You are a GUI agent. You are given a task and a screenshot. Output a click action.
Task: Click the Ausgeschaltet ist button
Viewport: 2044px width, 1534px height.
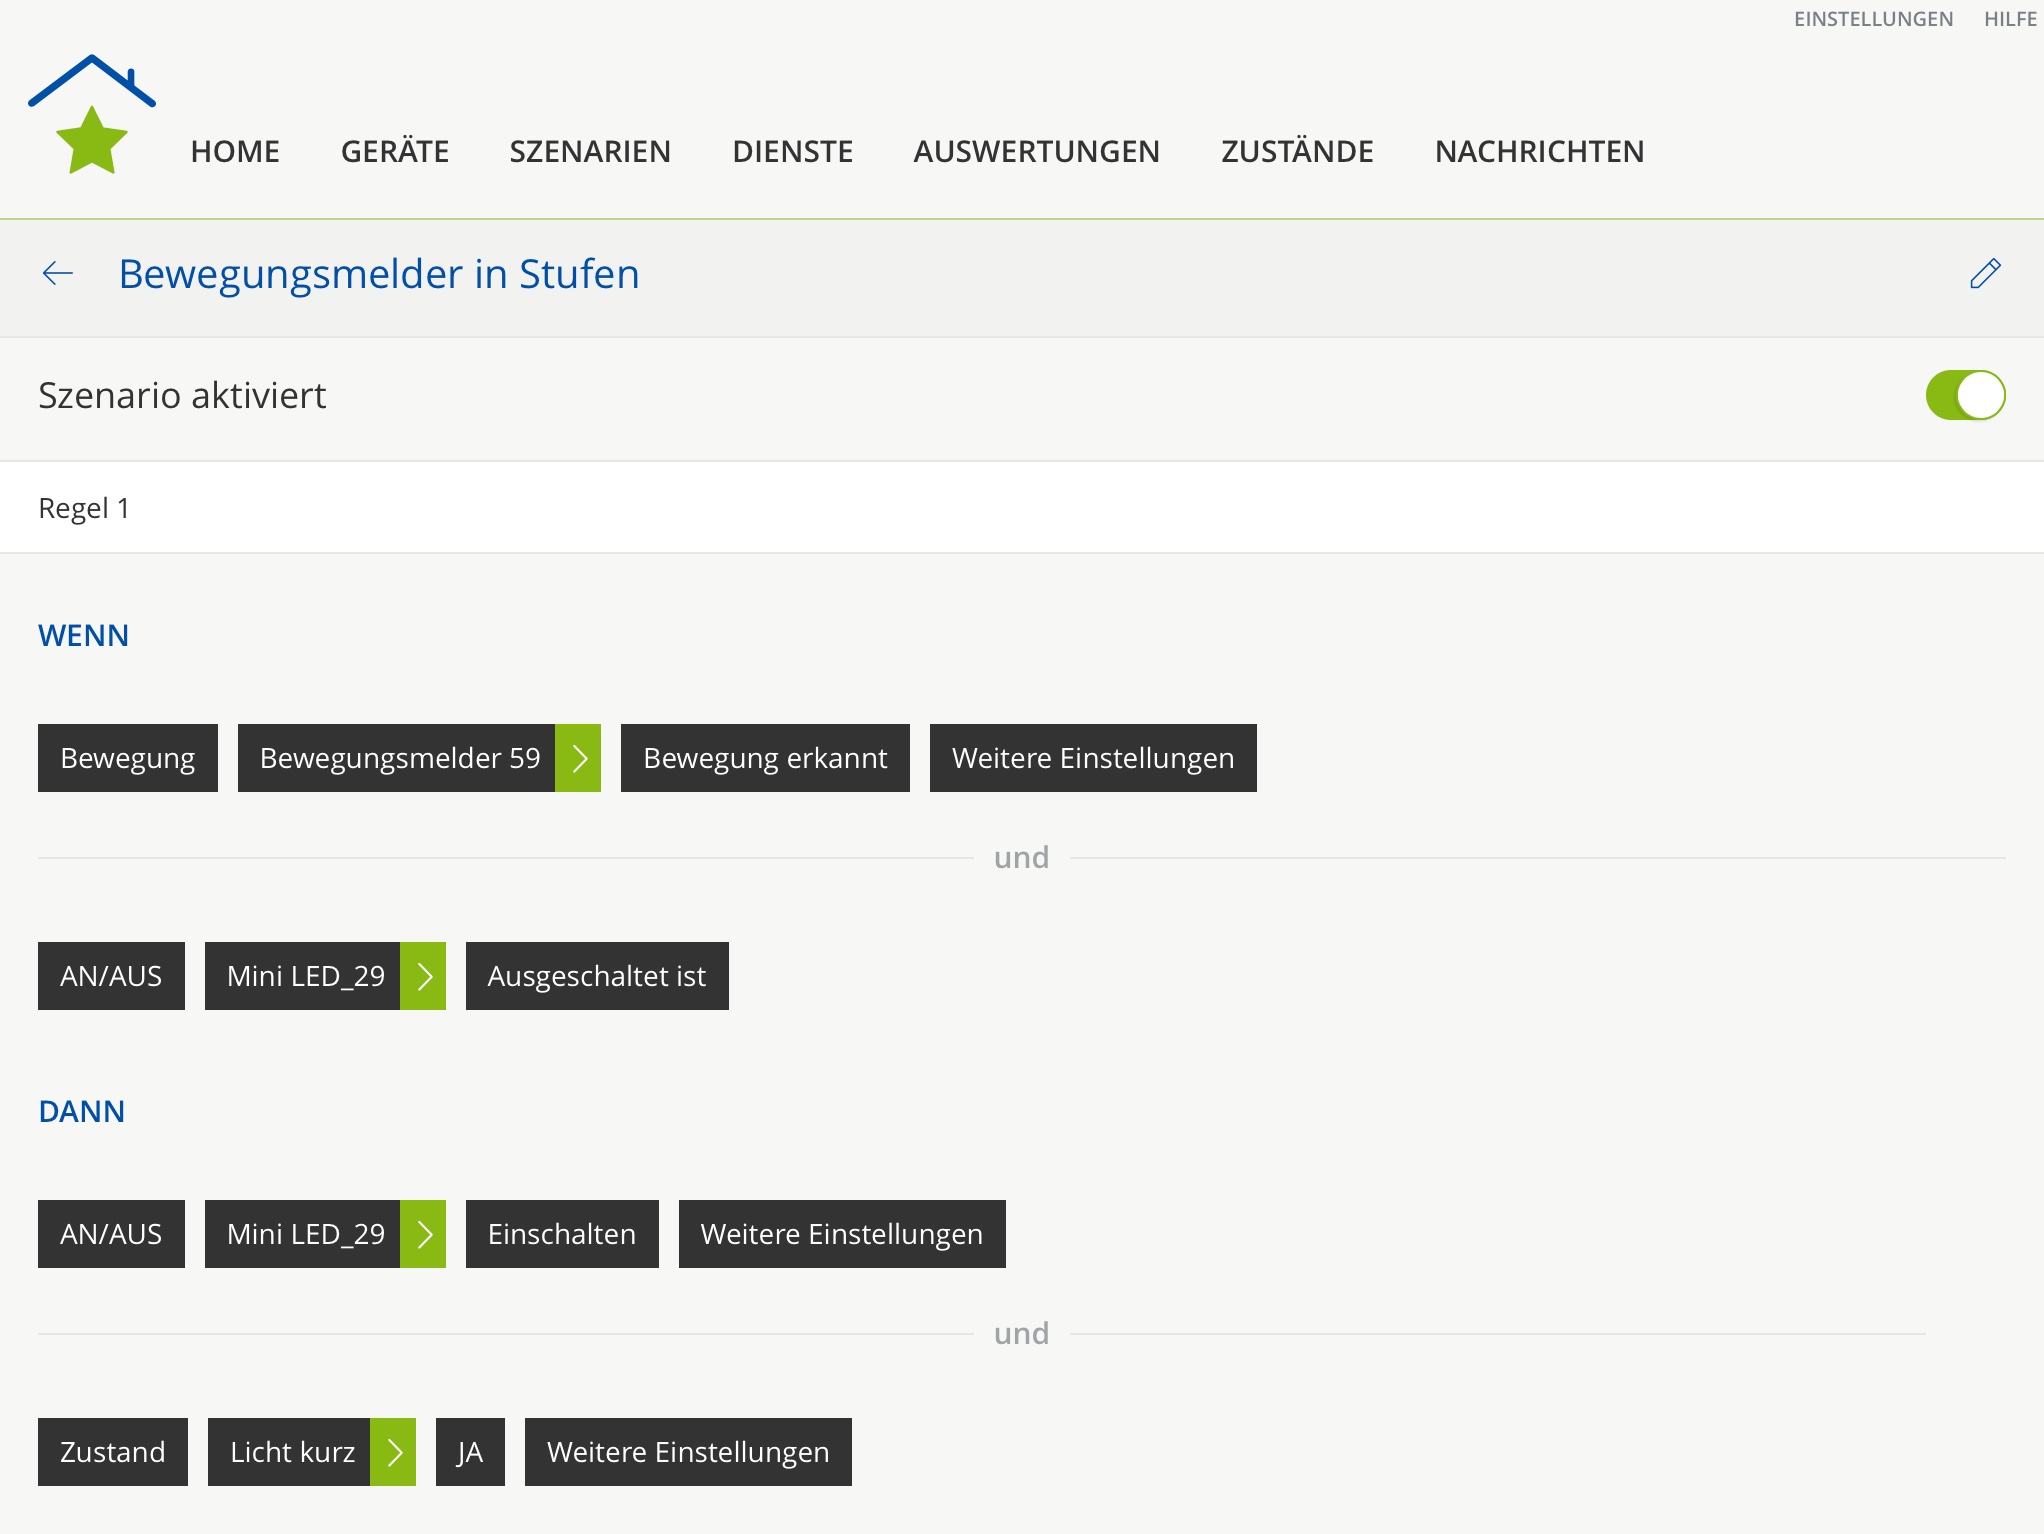pos(597,976)
